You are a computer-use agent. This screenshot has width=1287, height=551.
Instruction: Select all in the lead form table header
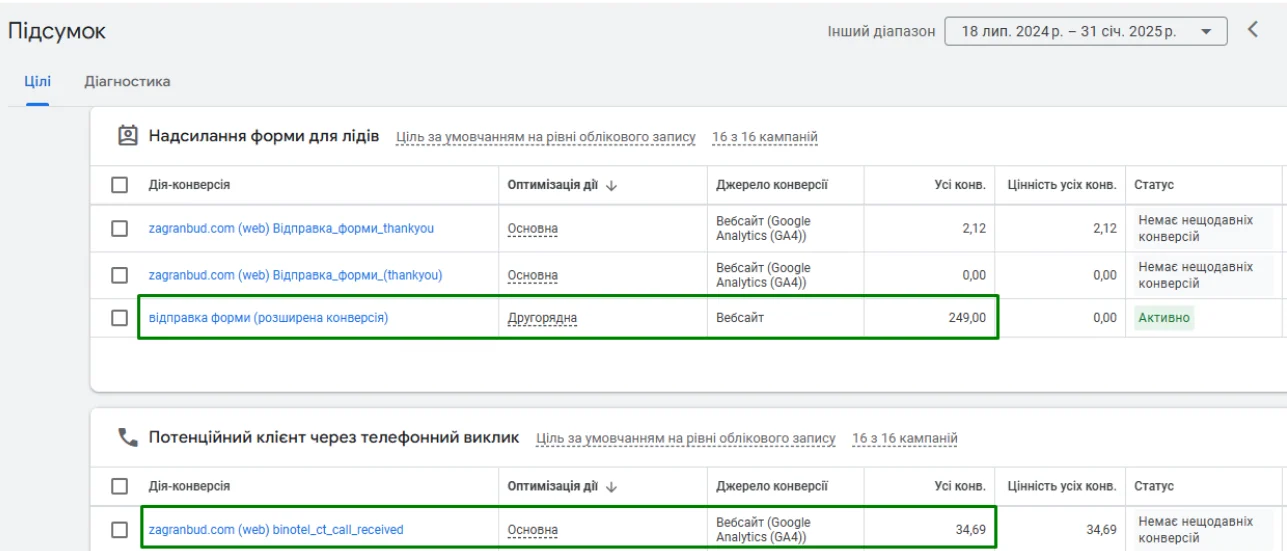pos(120,185)
